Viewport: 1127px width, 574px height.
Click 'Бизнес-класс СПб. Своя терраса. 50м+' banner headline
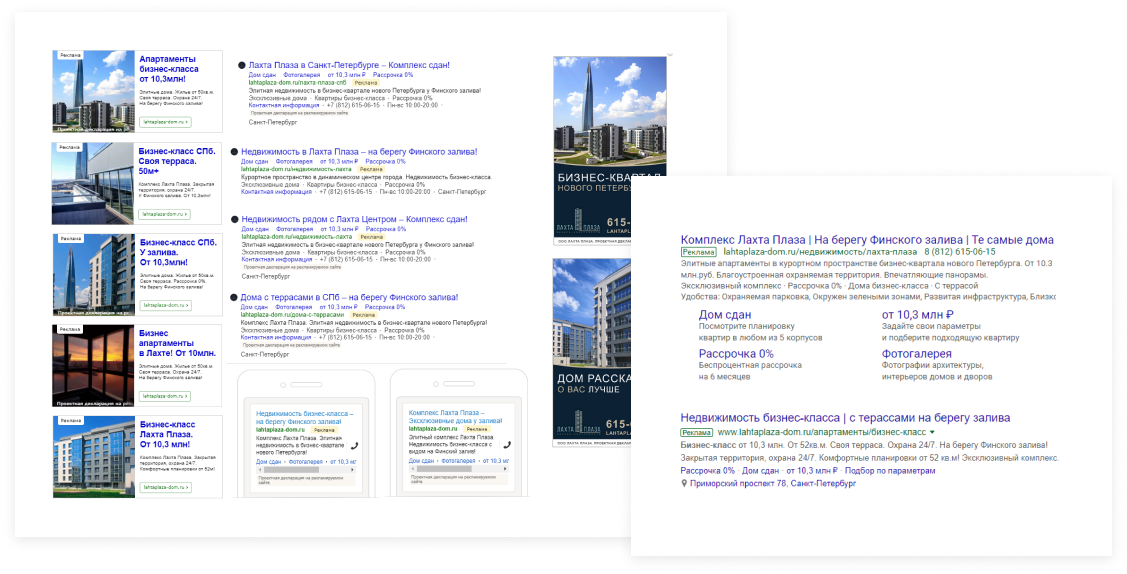click(177, 162)
